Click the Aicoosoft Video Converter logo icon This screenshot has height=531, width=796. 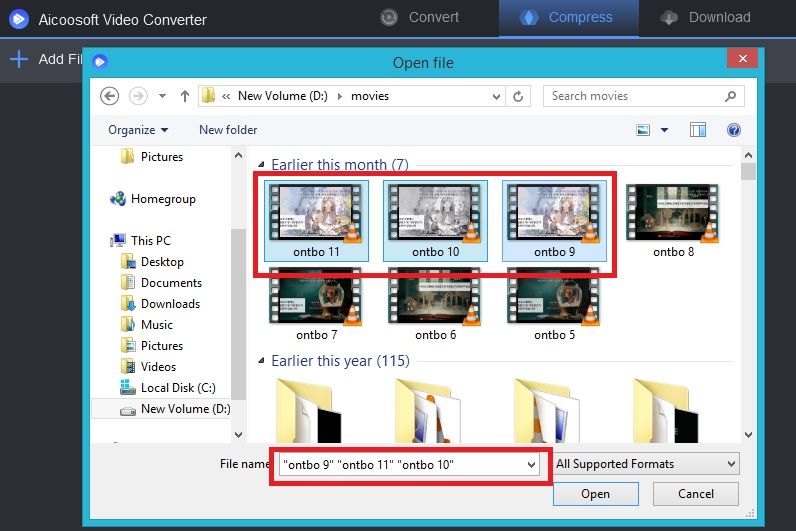(x=19, y=19)
